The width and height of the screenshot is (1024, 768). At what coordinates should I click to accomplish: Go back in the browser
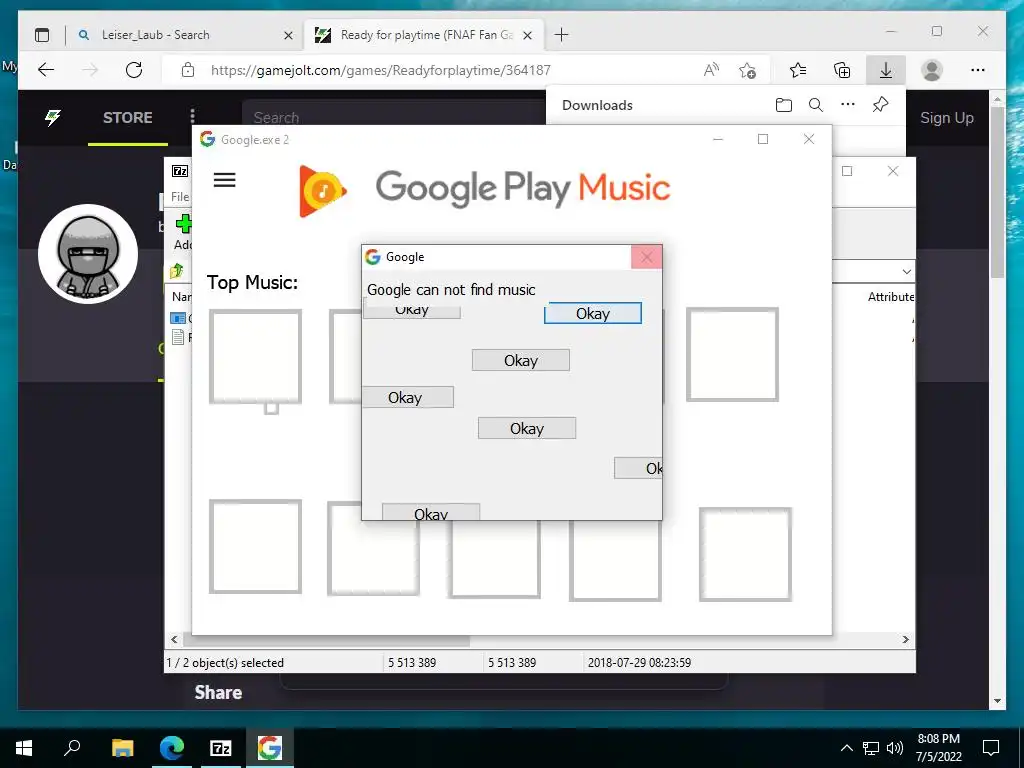(x=46, y=70)
